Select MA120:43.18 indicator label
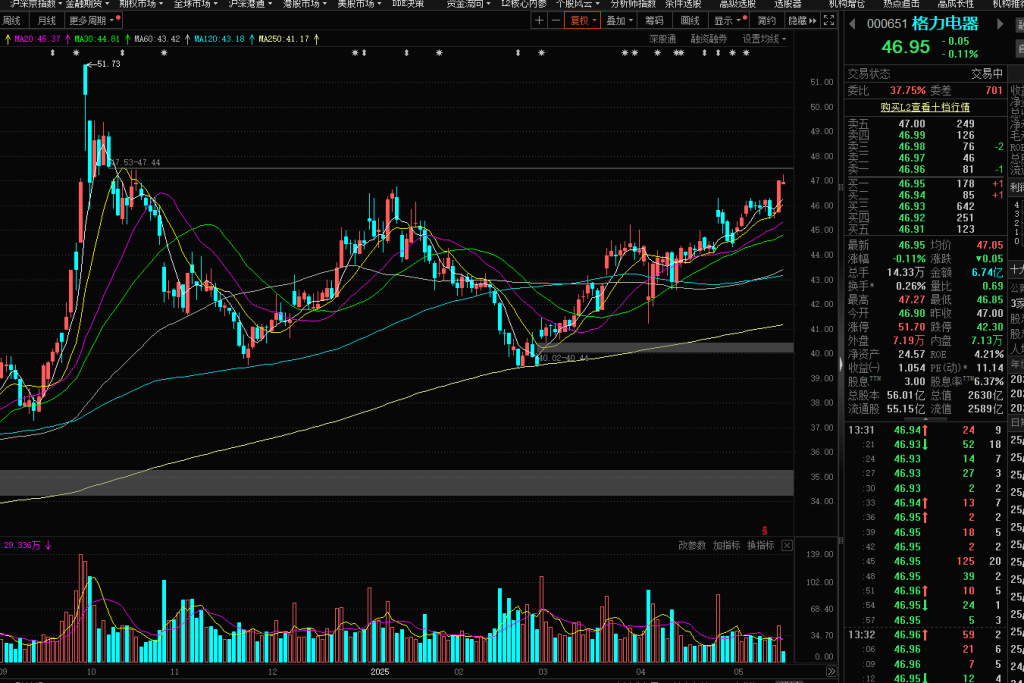The image size is (1024, 683). point(219,39)
